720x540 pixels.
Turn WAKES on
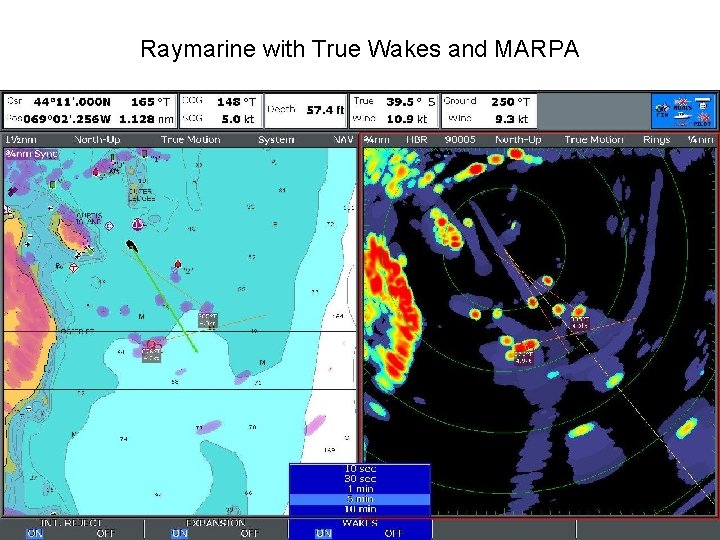[323, 534]
